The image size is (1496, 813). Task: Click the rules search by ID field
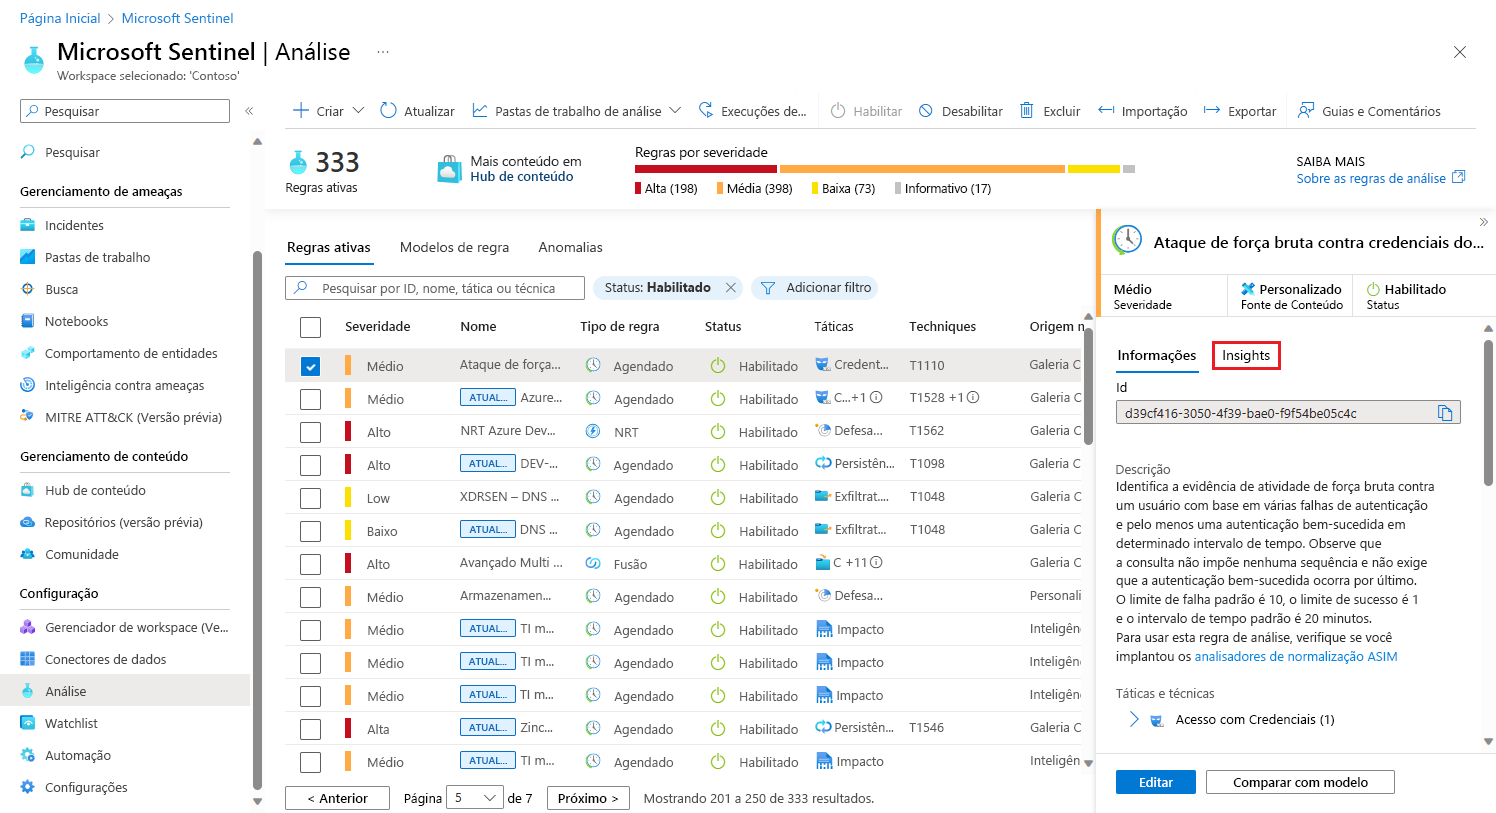[435, 288]
